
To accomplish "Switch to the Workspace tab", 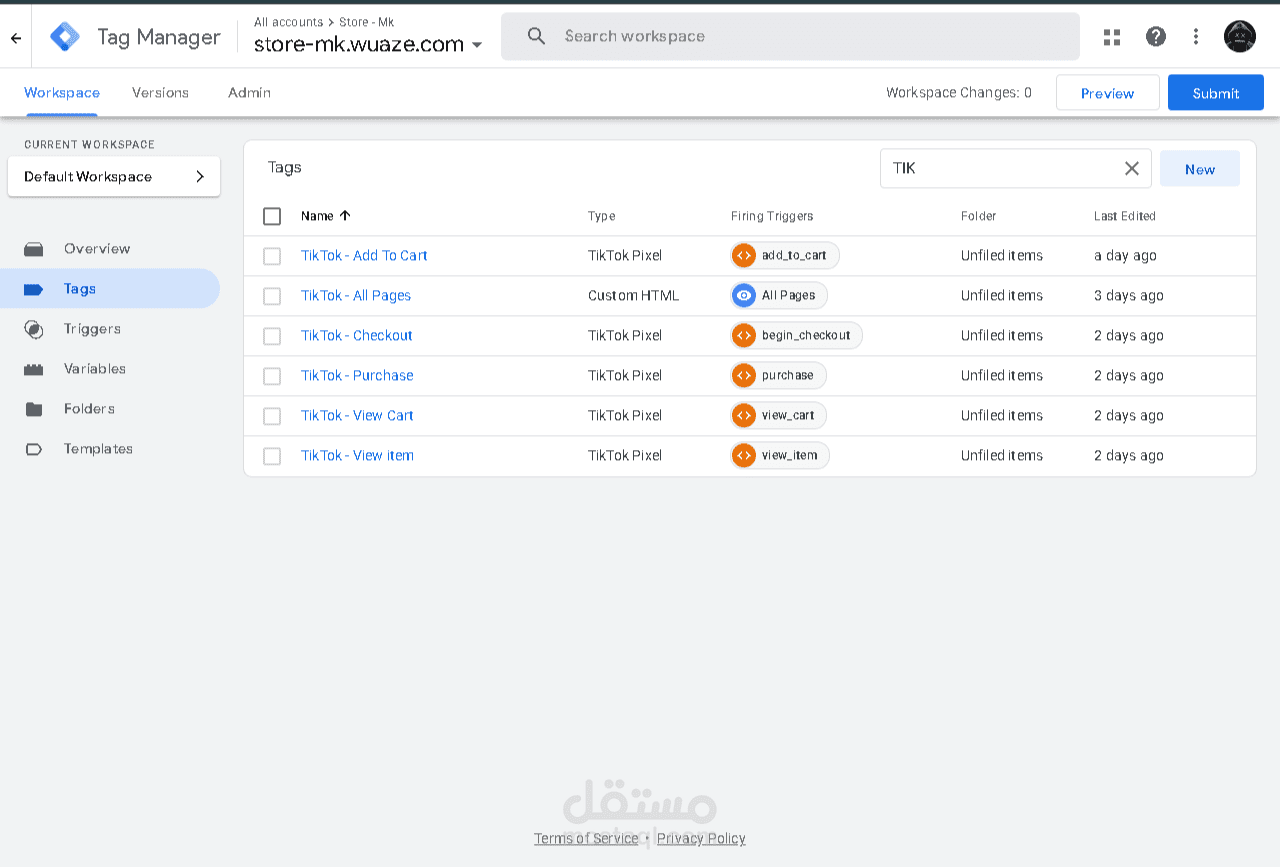I will tap(62, 92).
